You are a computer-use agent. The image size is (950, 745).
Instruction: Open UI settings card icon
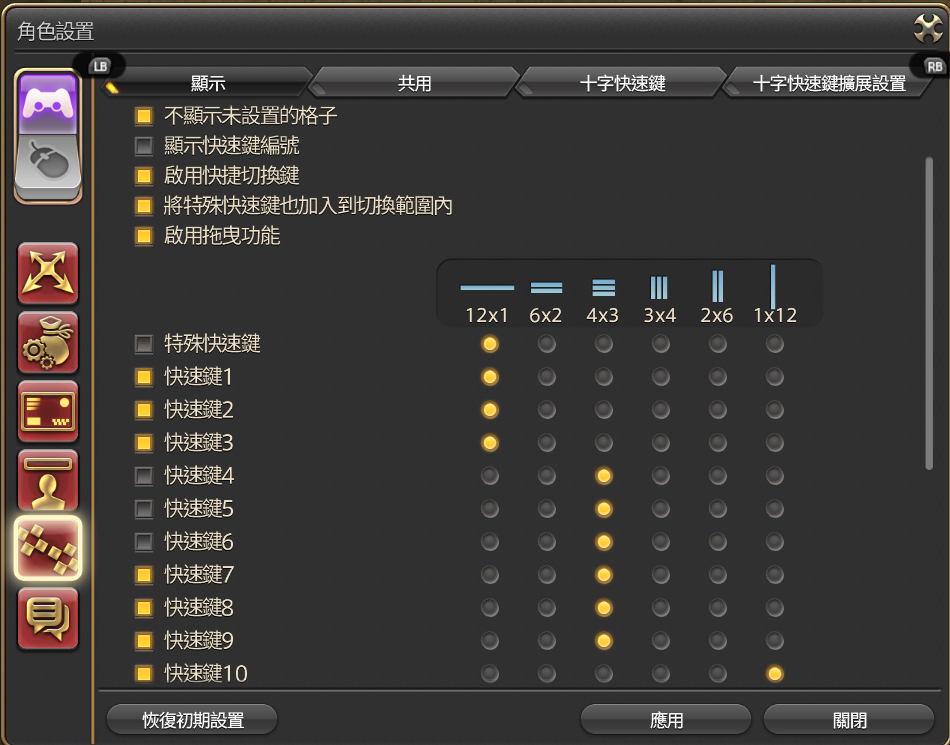[x=47, y=411]
